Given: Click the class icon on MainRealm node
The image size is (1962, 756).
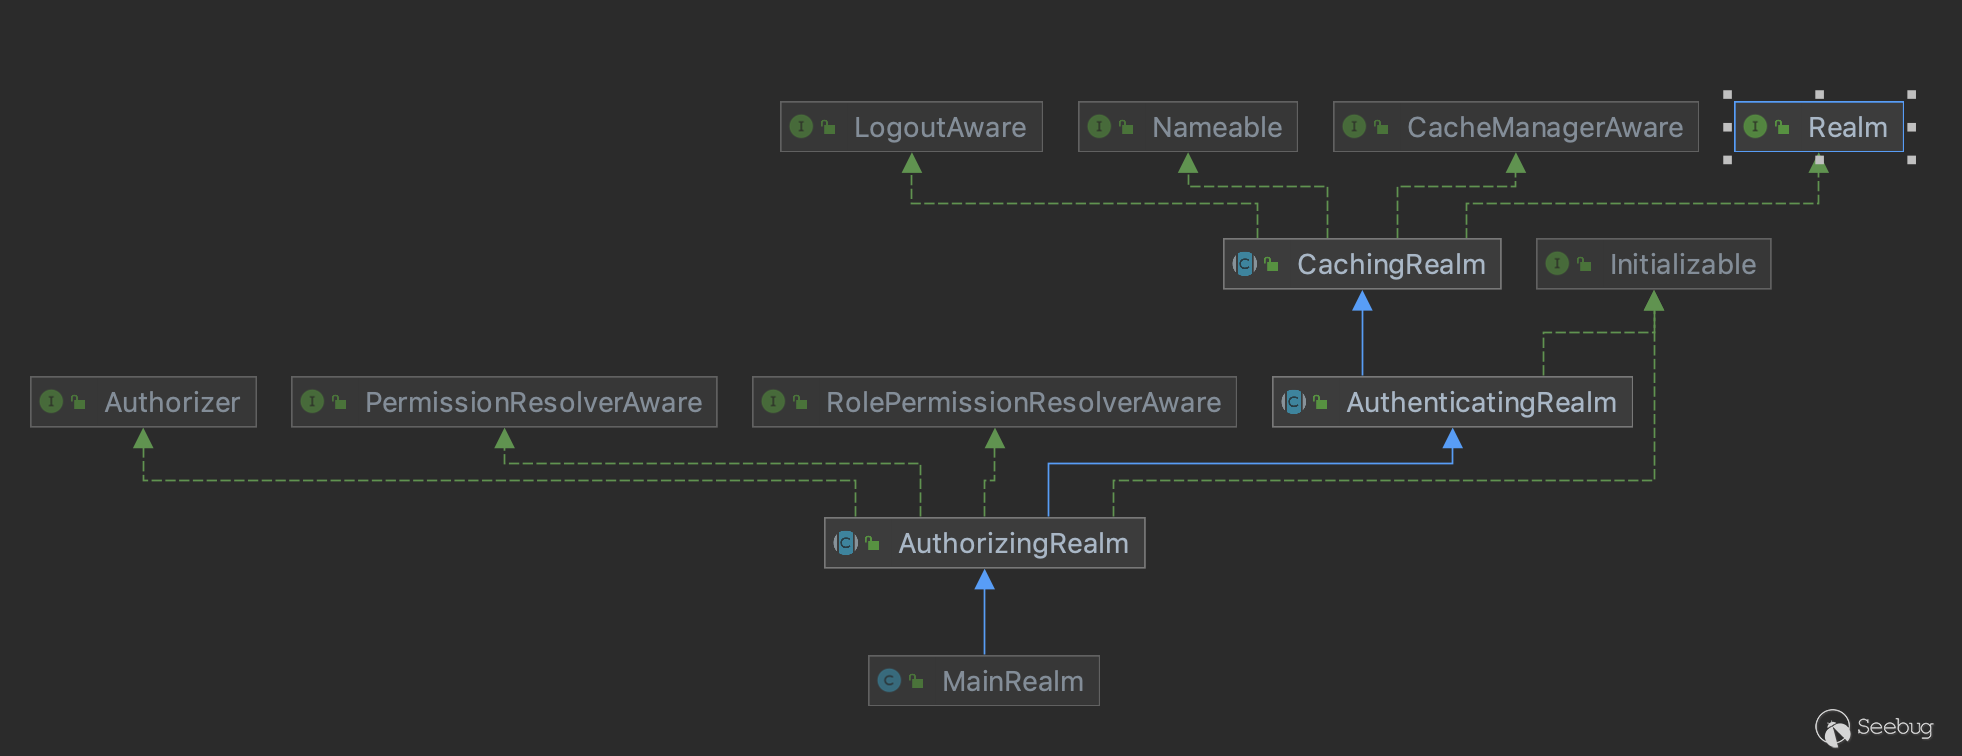Looking at the screenshot, I should (x=889, y=681).
